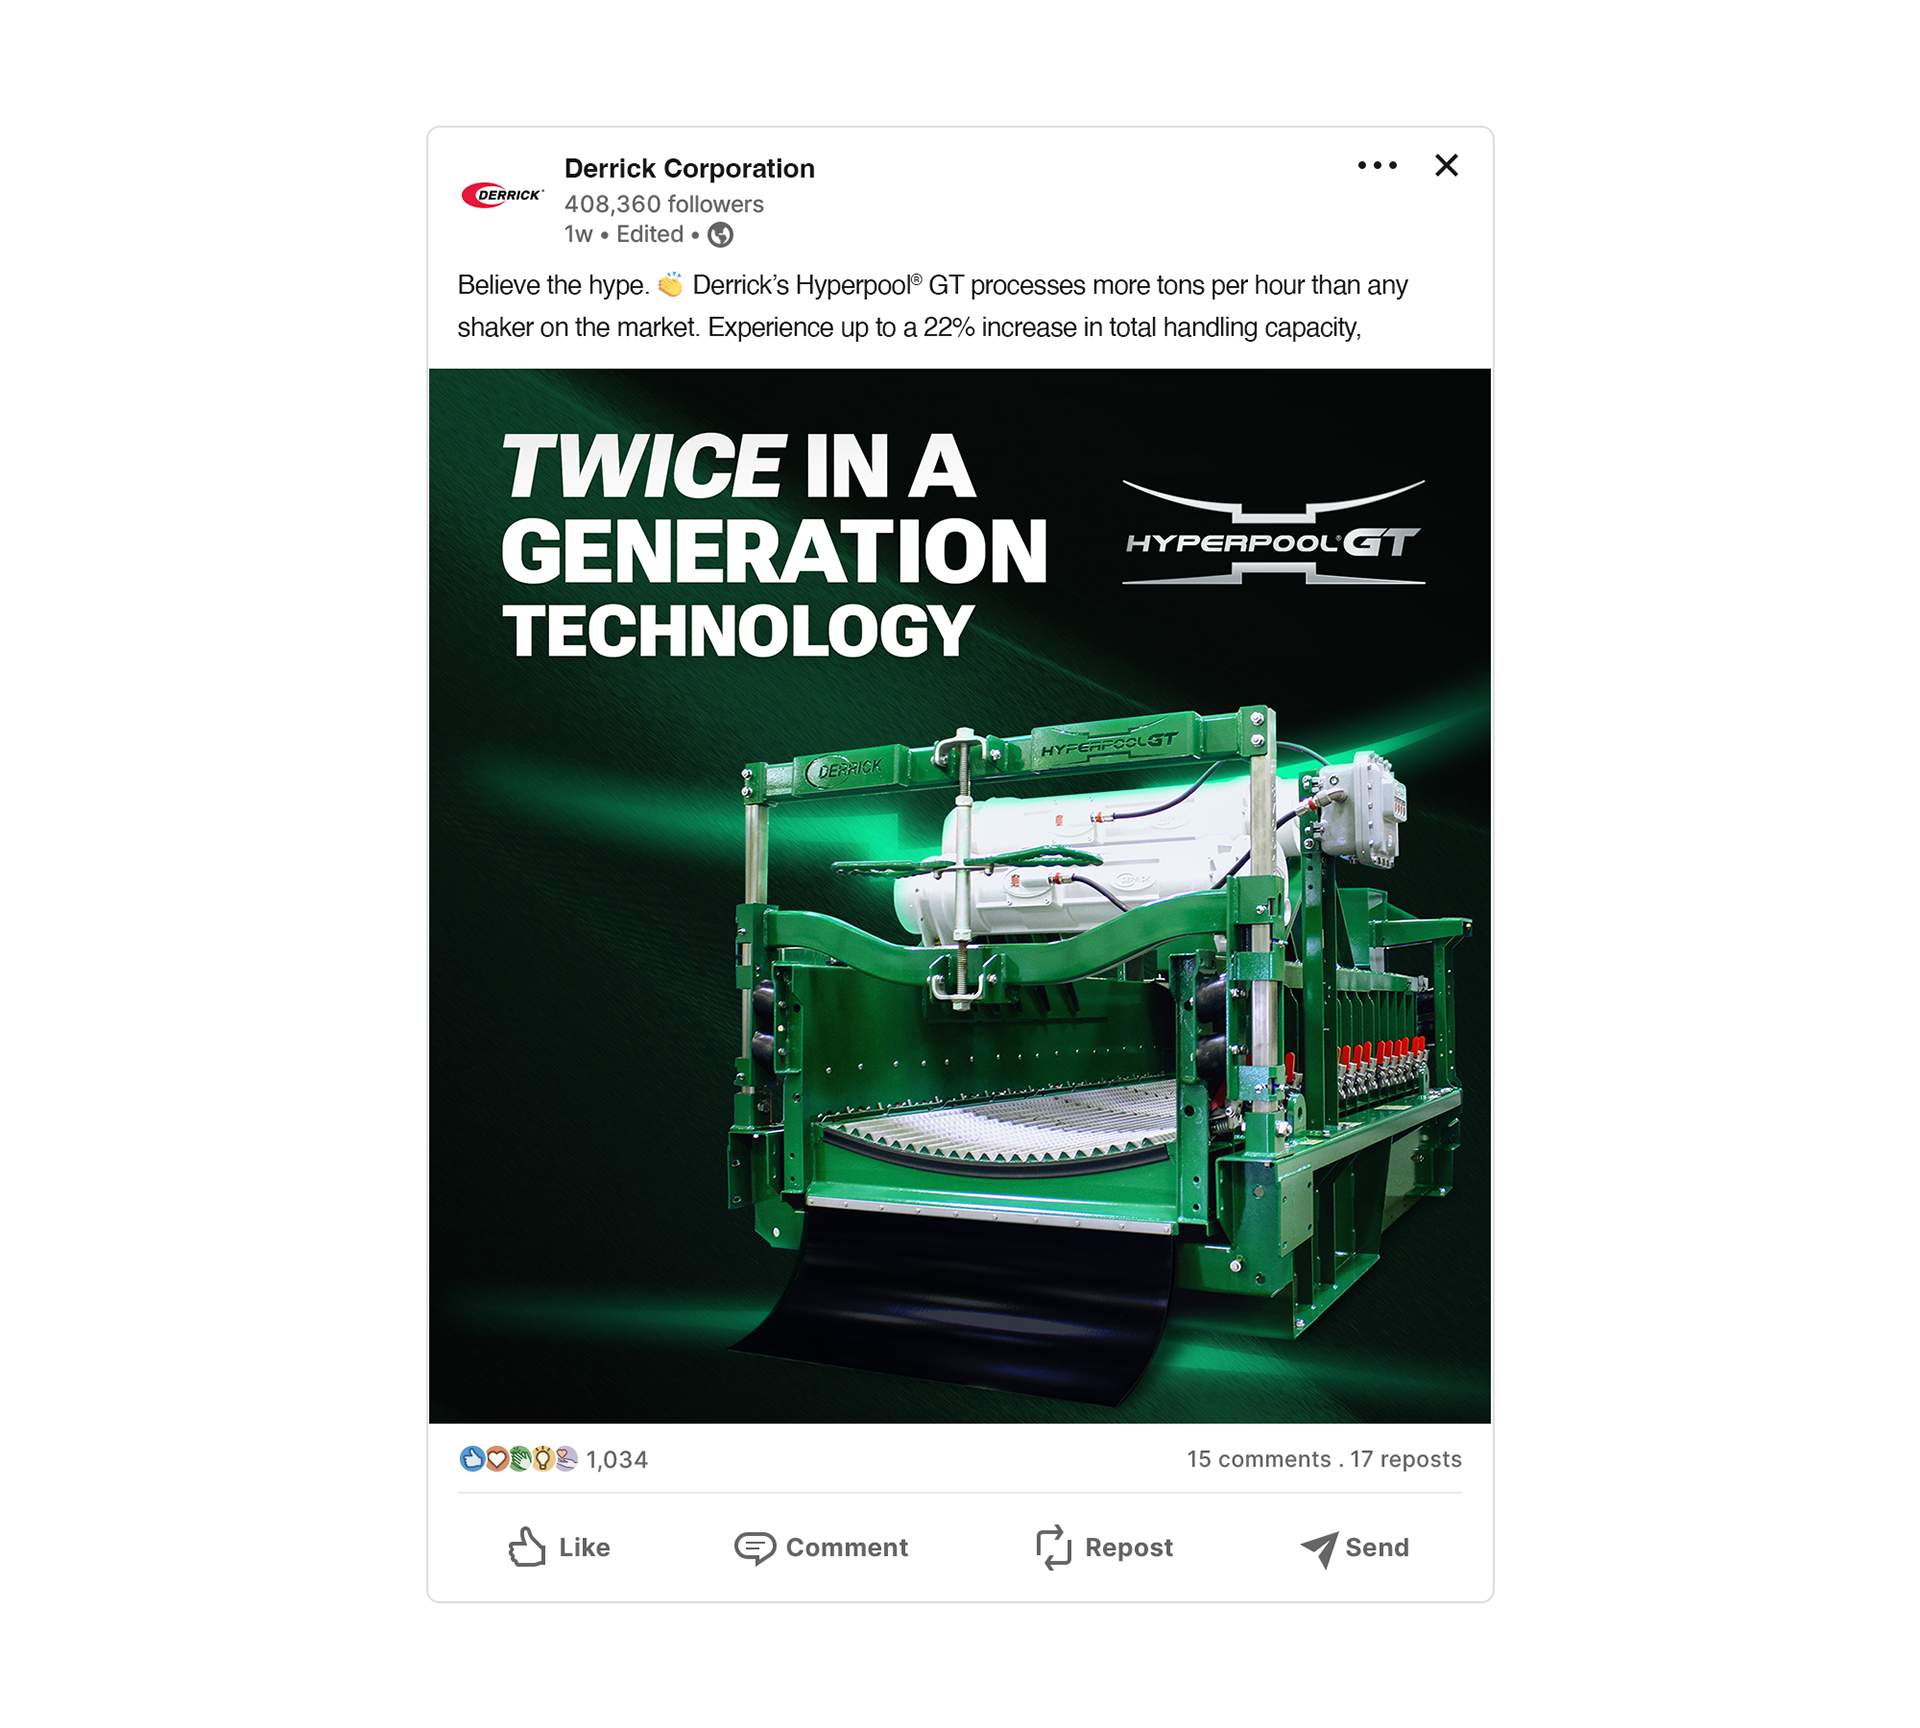Open the 1,034 reactions count

coord(617,1460)
